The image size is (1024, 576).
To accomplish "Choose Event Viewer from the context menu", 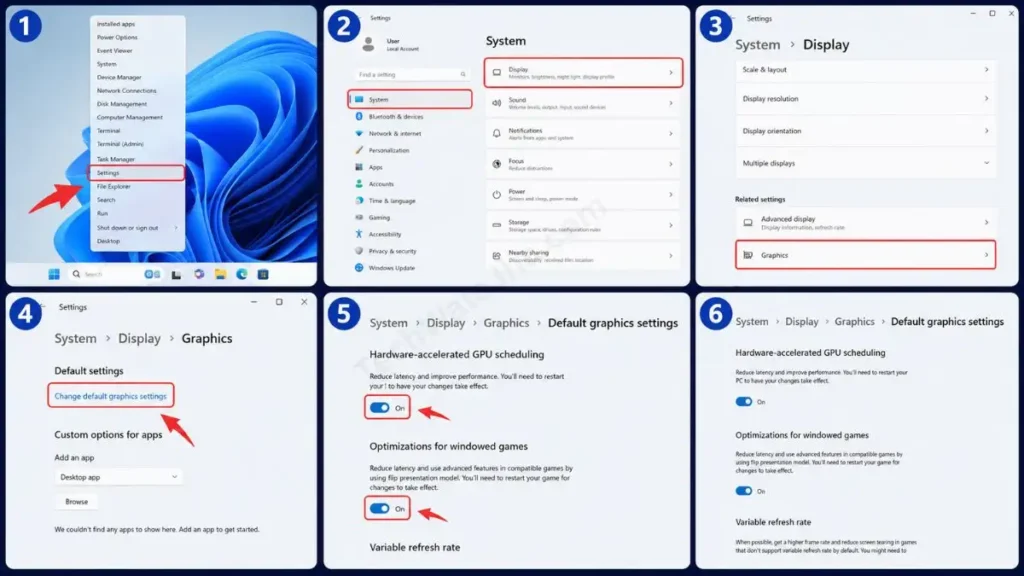I will pos(114,50).
